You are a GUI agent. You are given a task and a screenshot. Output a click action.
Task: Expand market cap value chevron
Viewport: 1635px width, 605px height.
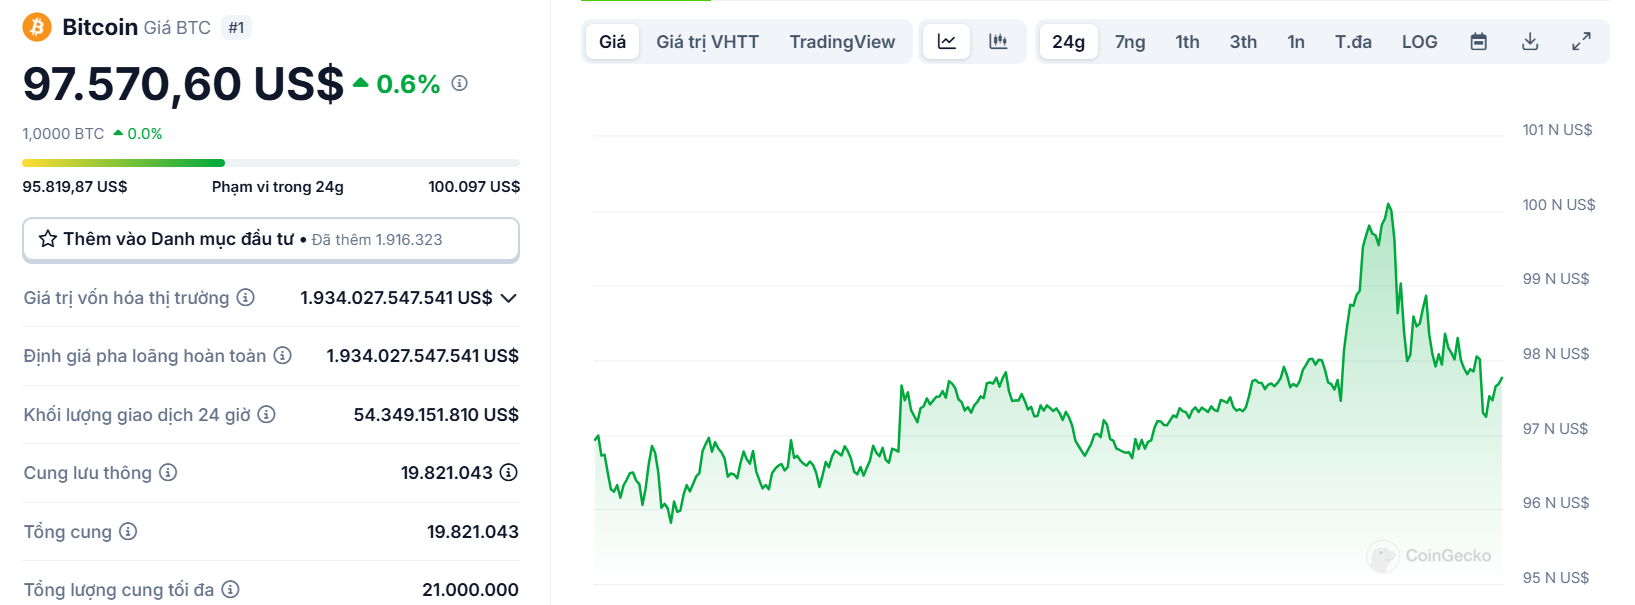coord(509,298)
